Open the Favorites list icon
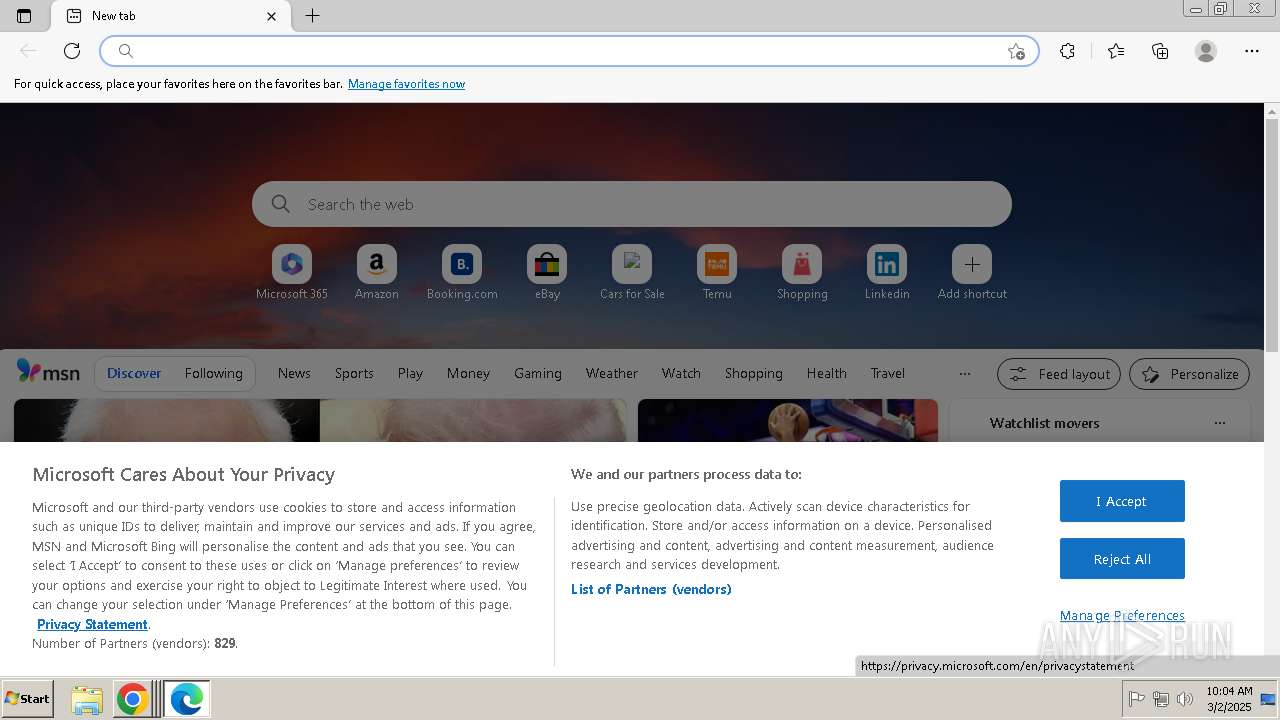The height and width of the screenshot is (720, 1280). coord(1116,51)
